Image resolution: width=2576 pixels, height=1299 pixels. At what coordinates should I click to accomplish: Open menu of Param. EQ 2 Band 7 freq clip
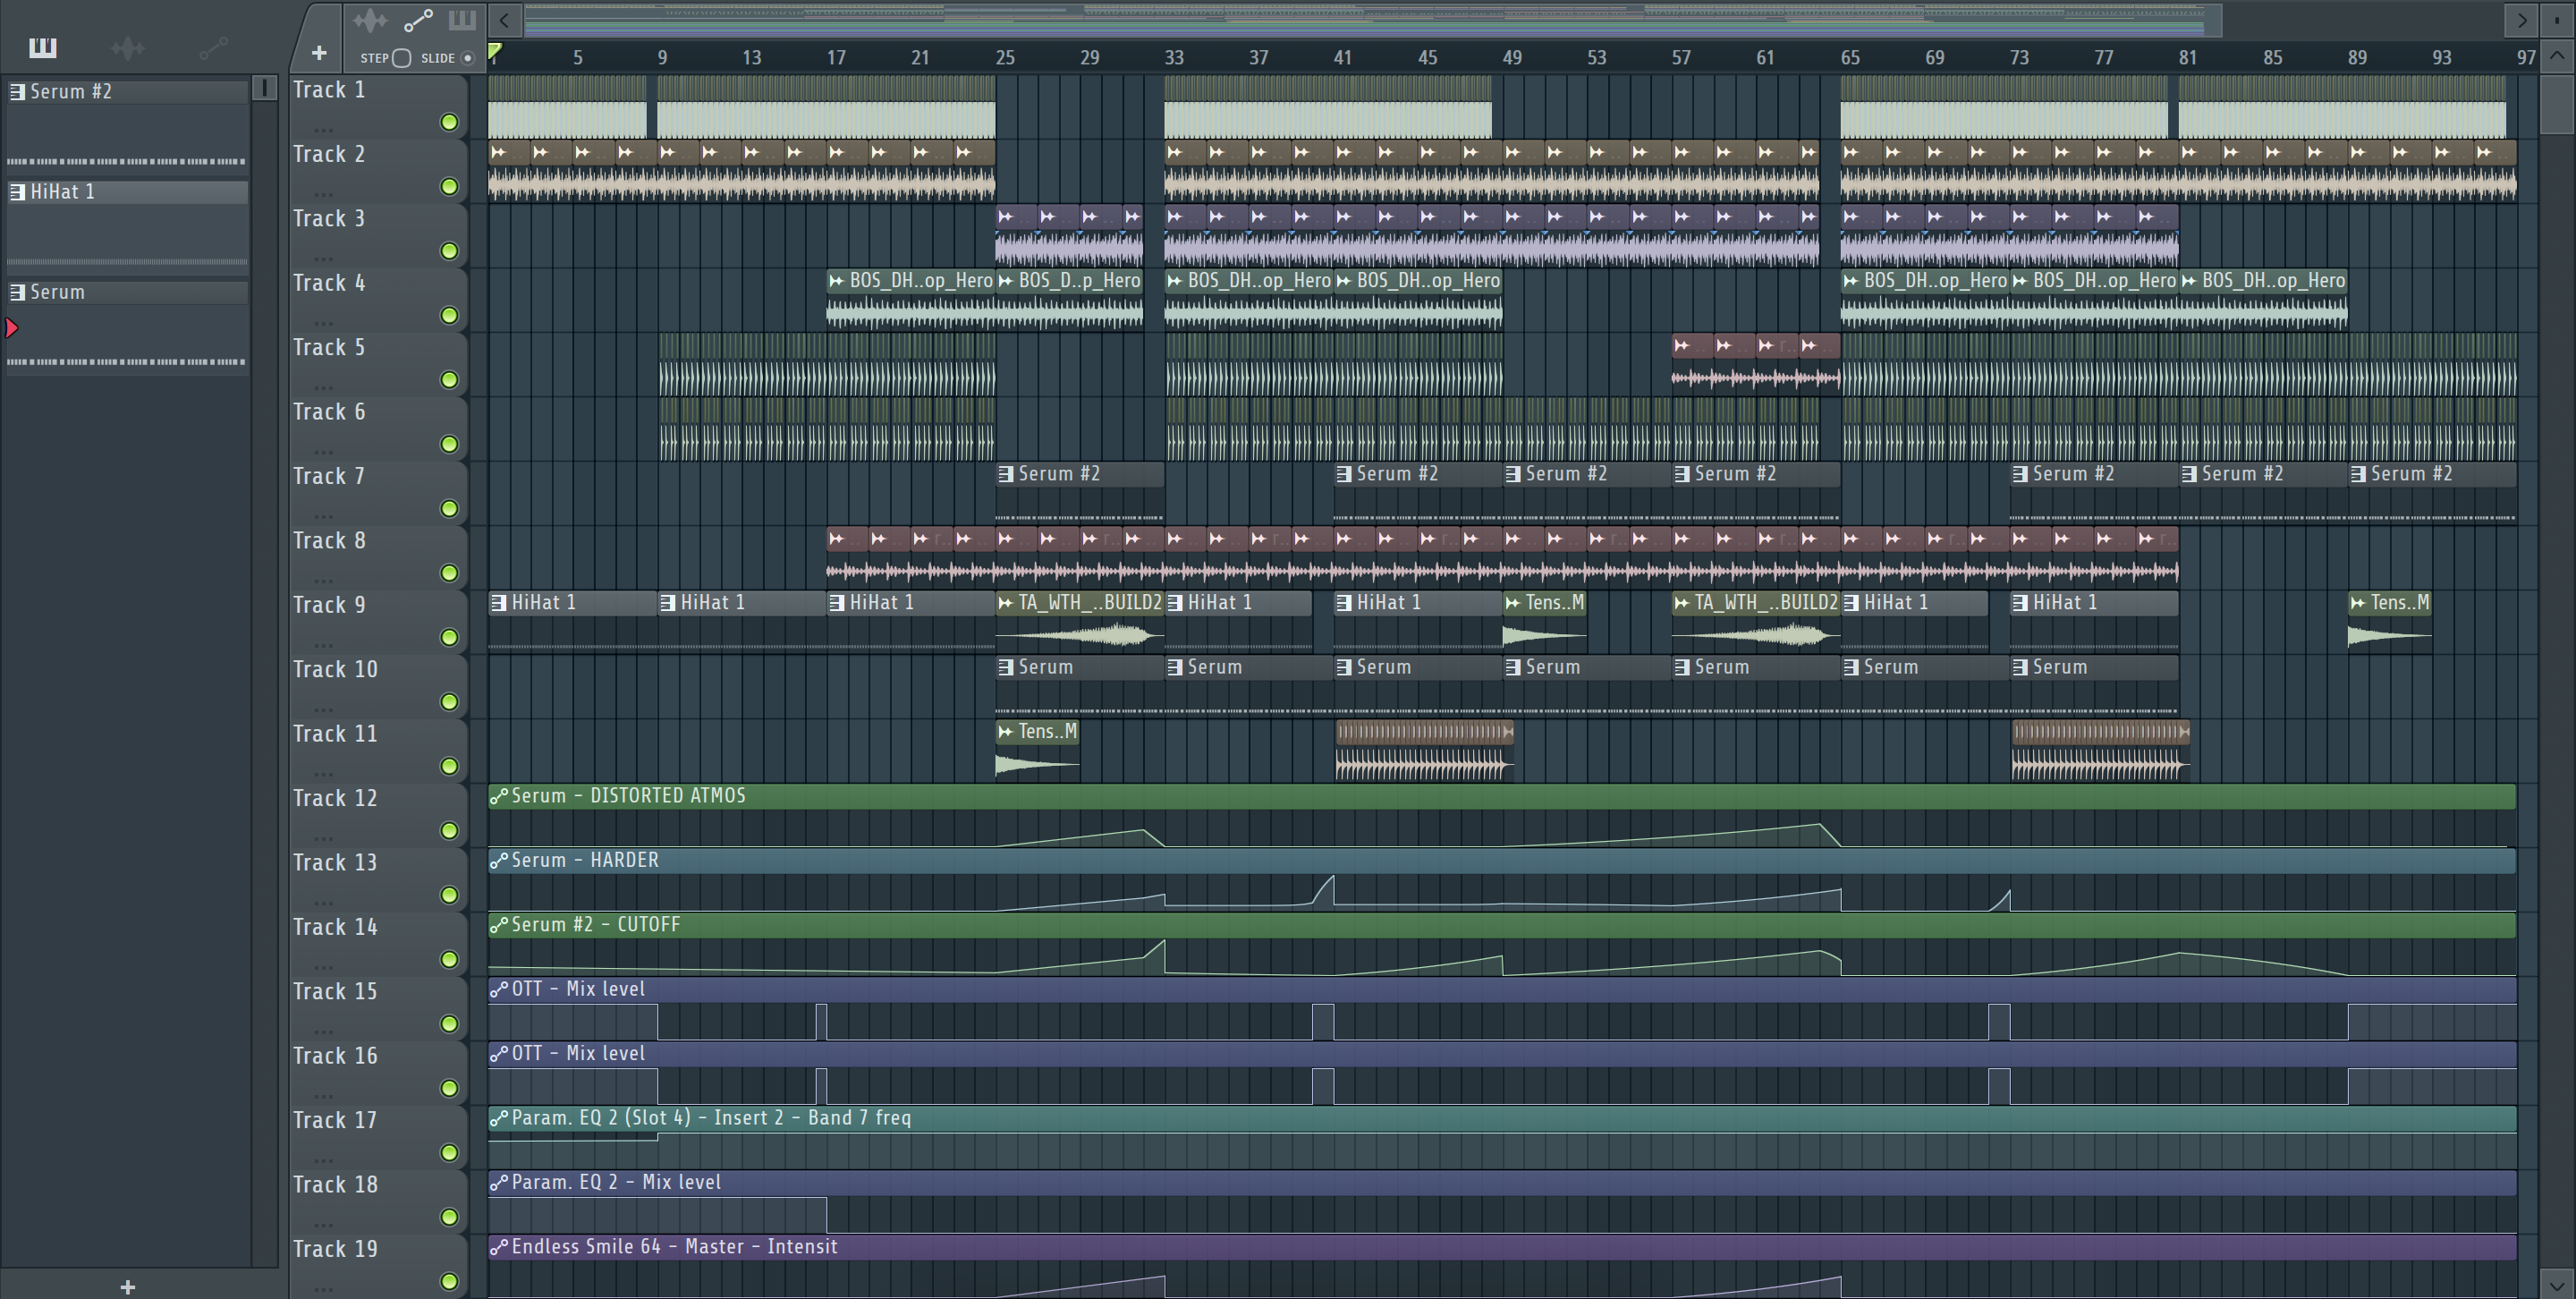tap(498, 1119)
